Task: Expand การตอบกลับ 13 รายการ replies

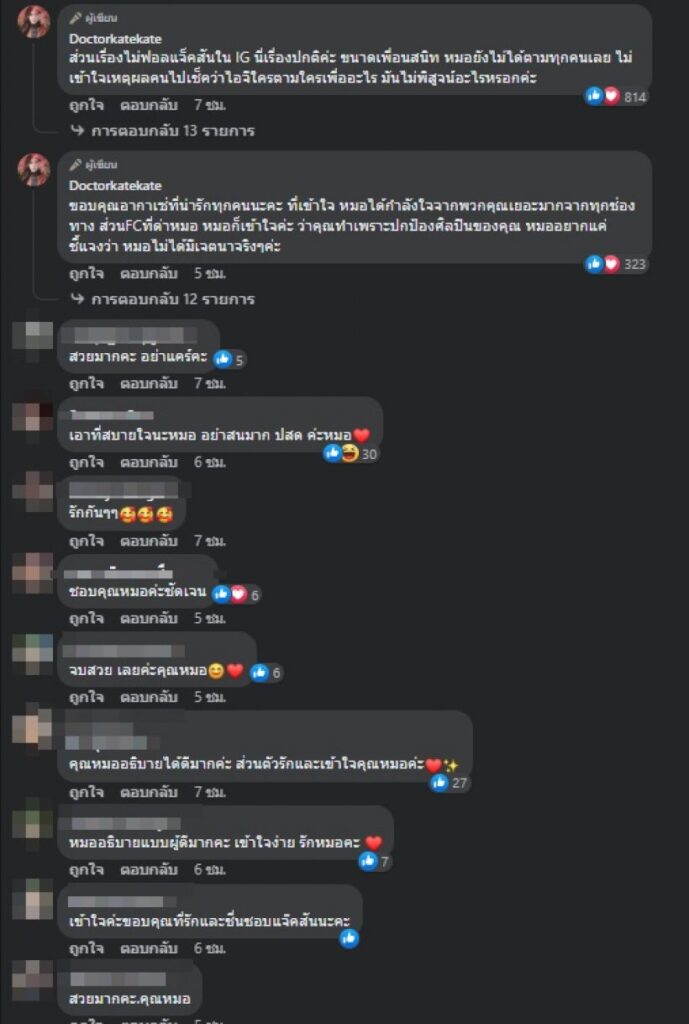Action: coord(163,131)
